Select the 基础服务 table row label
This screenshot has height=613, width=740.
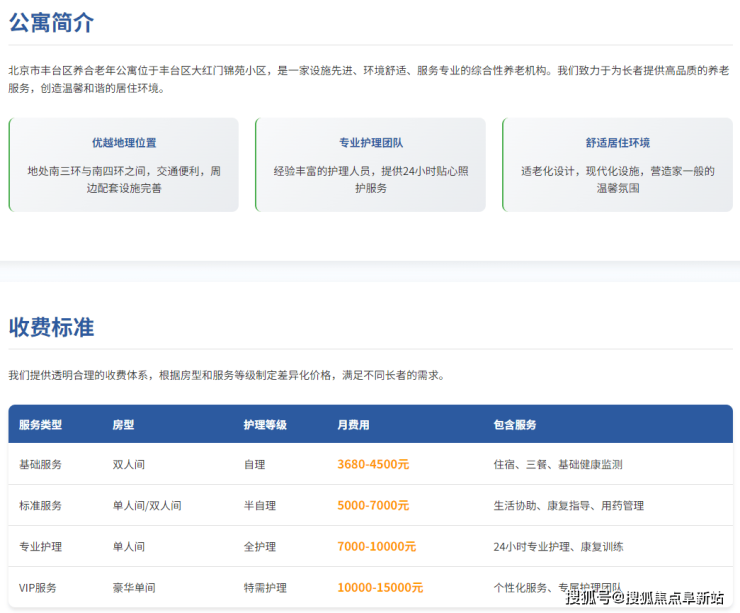coord(40,465)
